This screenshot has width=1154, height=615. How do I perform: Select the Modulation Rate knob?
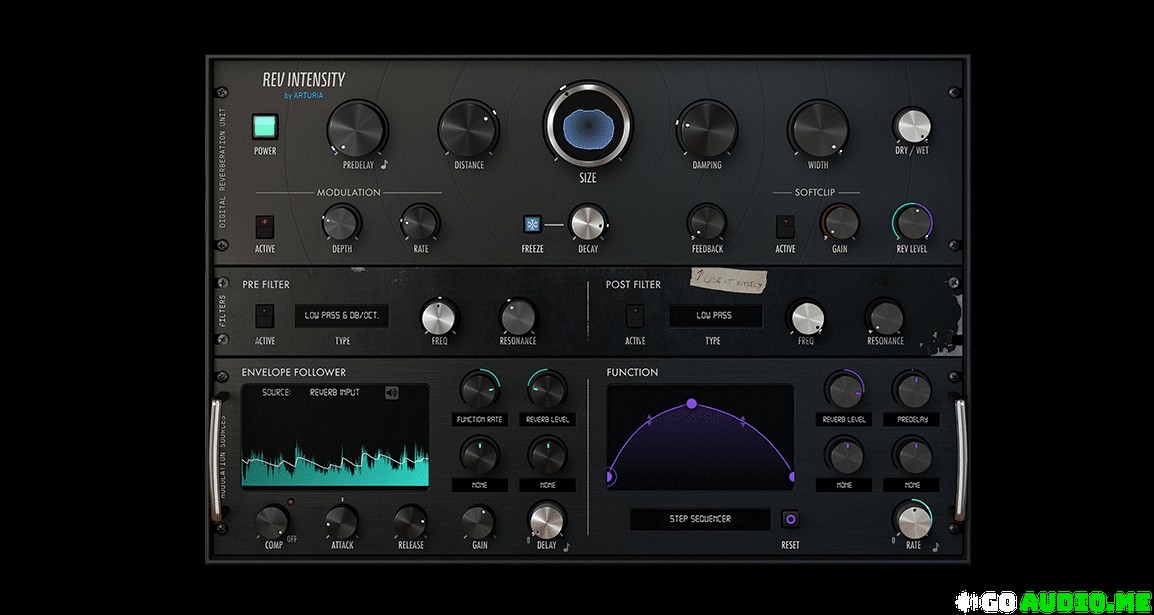tap(420, 222)
